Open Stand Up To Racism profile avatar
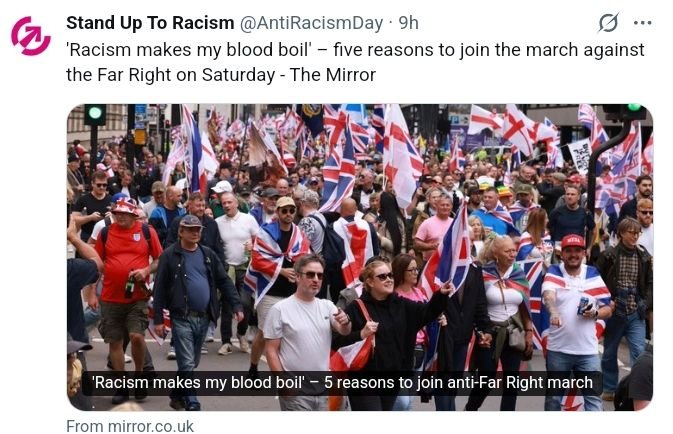673x434 pixels. pos(31,36)
